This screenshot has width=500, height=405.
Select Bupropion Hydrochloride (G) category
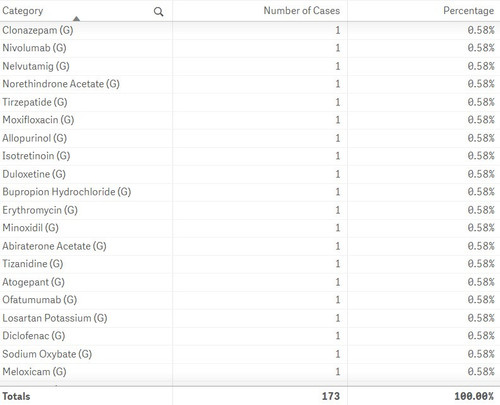(x=67, y=192)
